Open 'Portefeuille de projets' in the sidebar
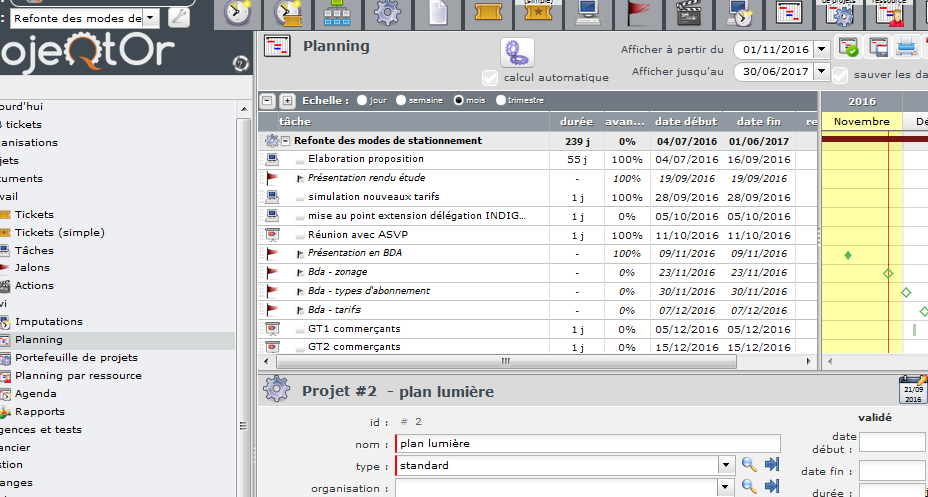Screen dimensions: 928x497 pos(76,357)
